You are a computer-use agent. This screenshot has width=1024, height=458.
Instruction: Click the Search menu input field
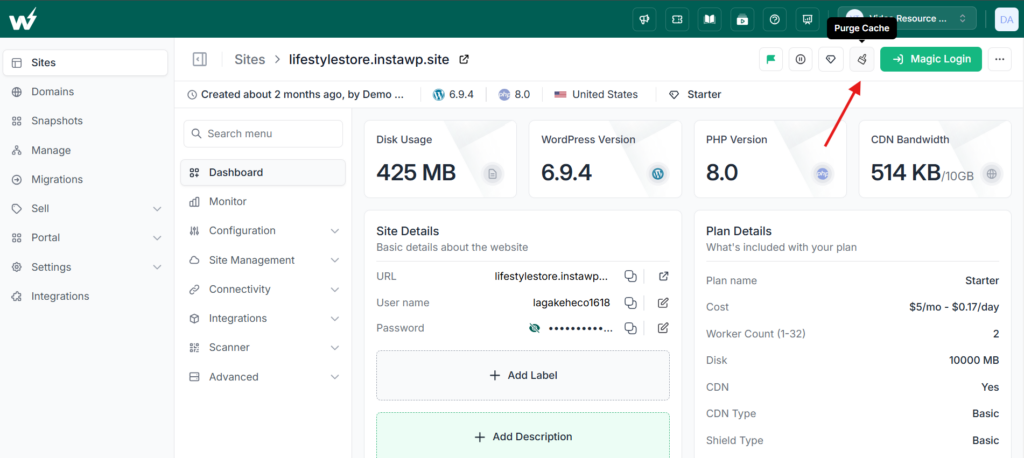coord(263,134)
